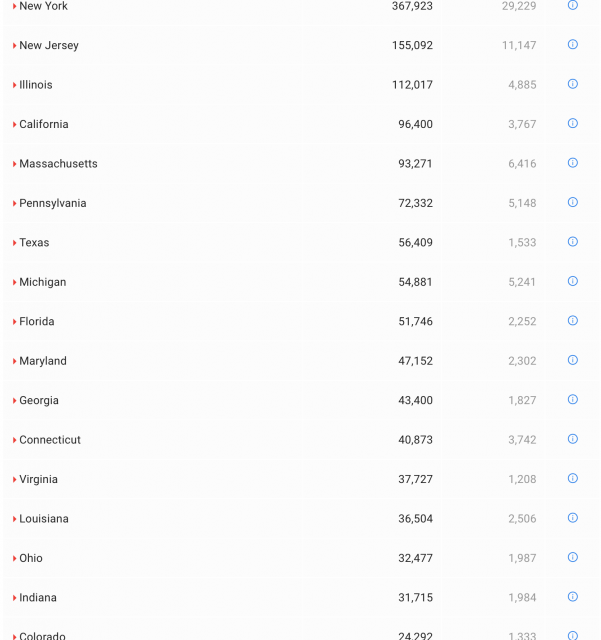Open info icon for New Jersey
Viewport: 601px width, 640px height.
[x=573, y=45]
